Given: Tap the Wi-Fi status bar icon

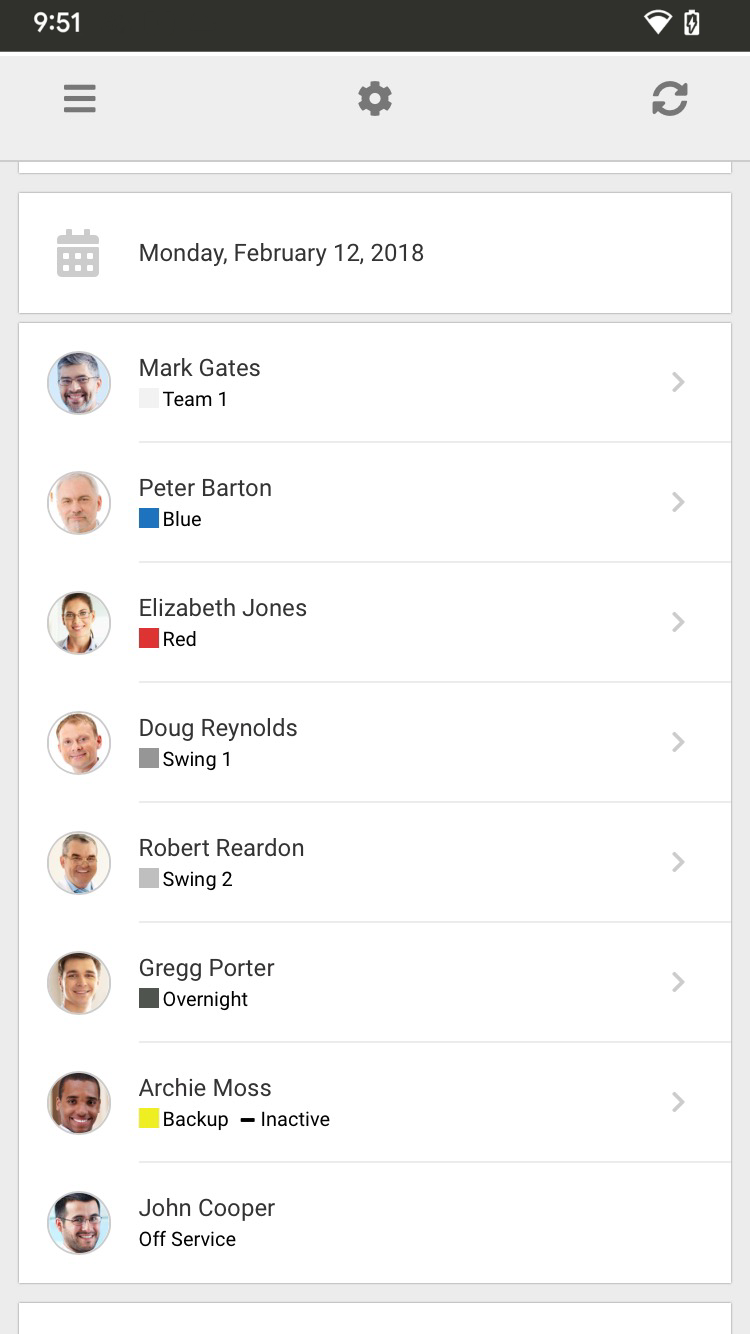Looking at the screenshot, I should click(x=657, y=22).
